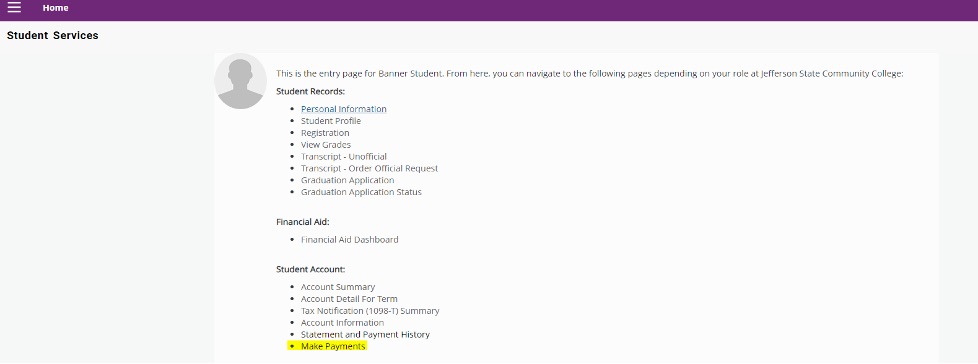978x364 pixels.
Task: Open the hamburger menu icon
Action: tap(14, 7)
